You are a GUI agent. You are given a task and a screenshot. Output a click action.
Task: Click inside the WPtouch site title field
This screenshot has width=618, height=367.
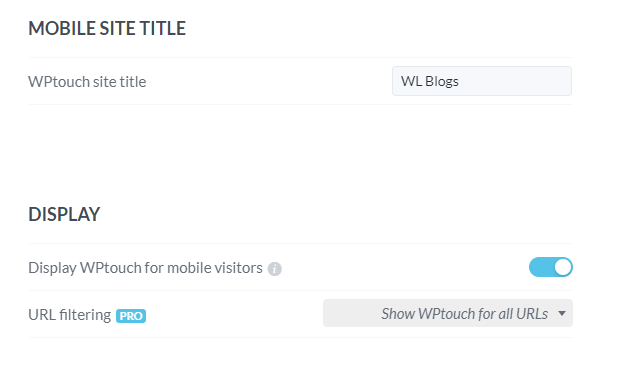482,81
